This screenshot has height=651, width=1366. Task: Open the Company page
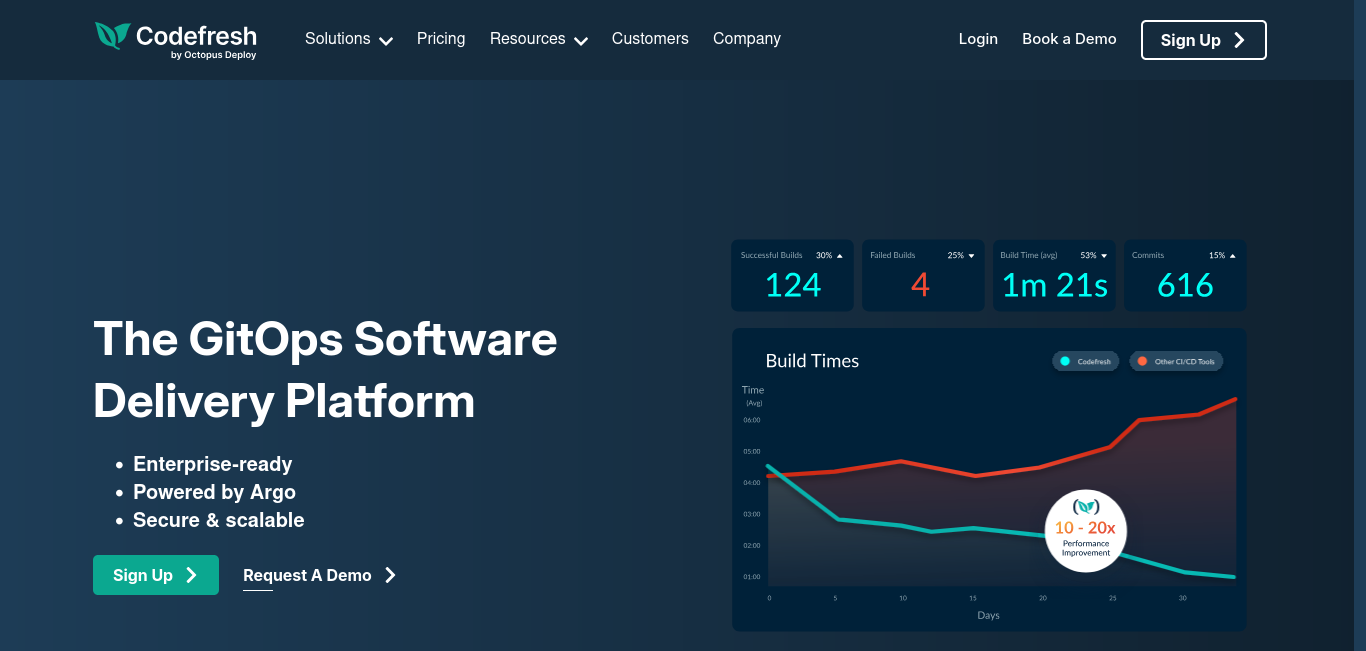[x=747, y=39]
